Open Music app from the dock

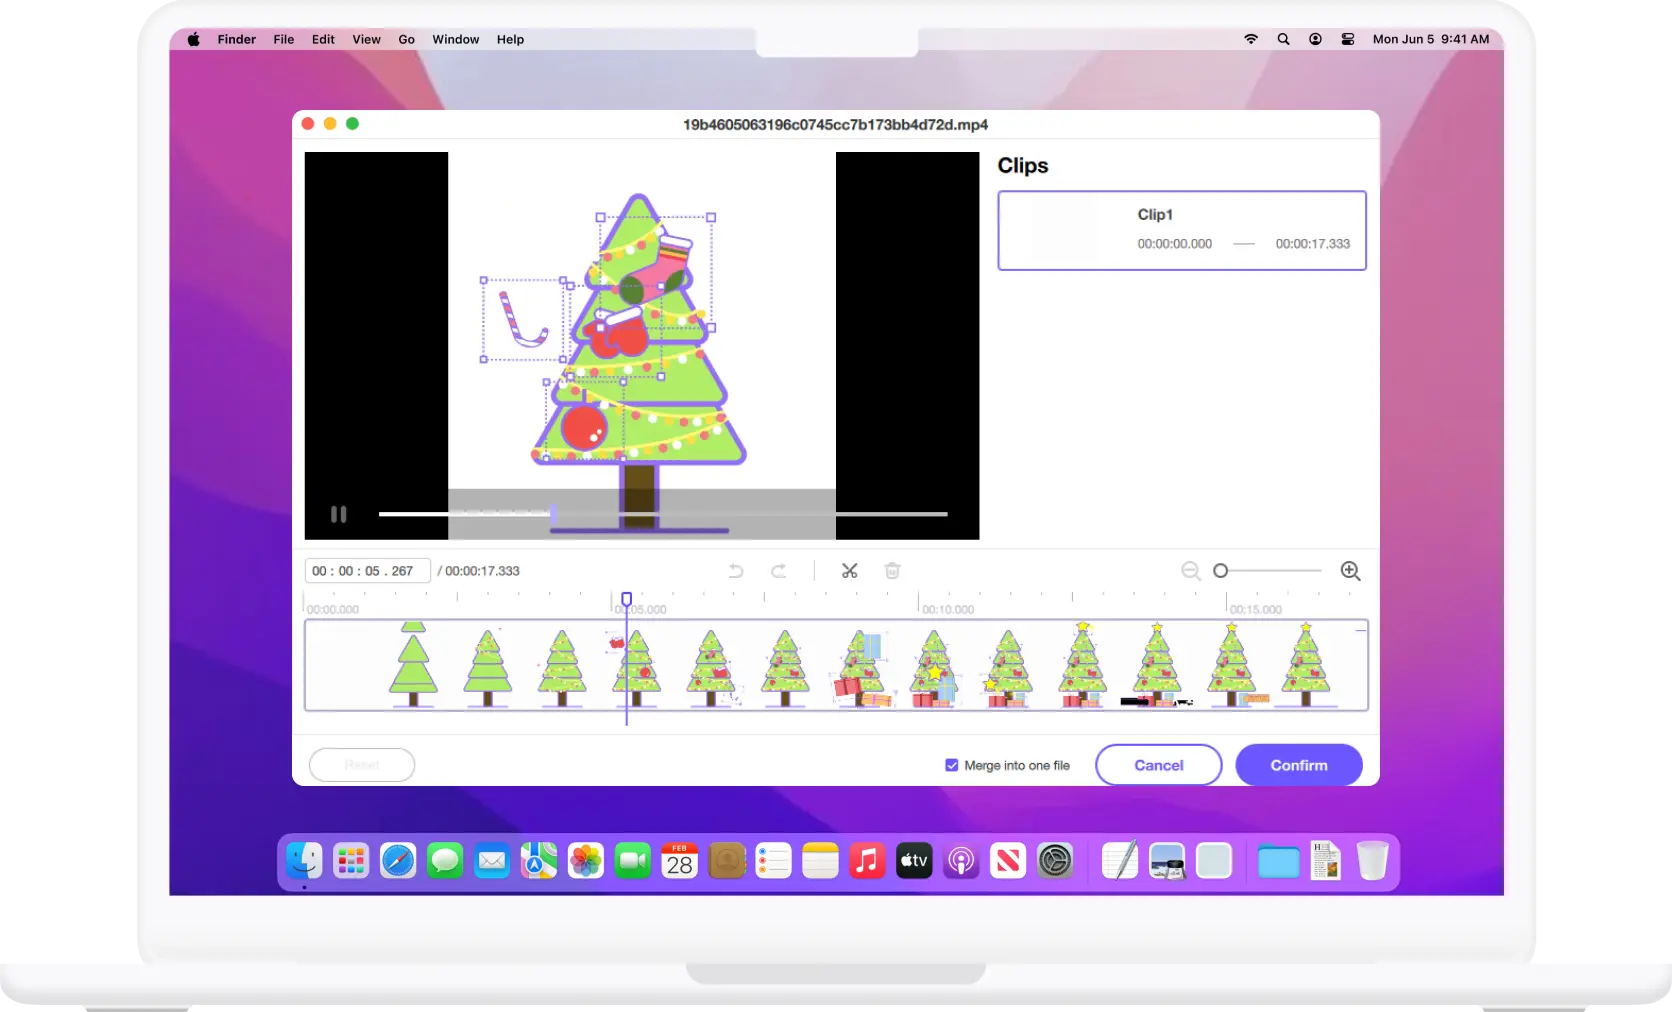tap(867, 860)
